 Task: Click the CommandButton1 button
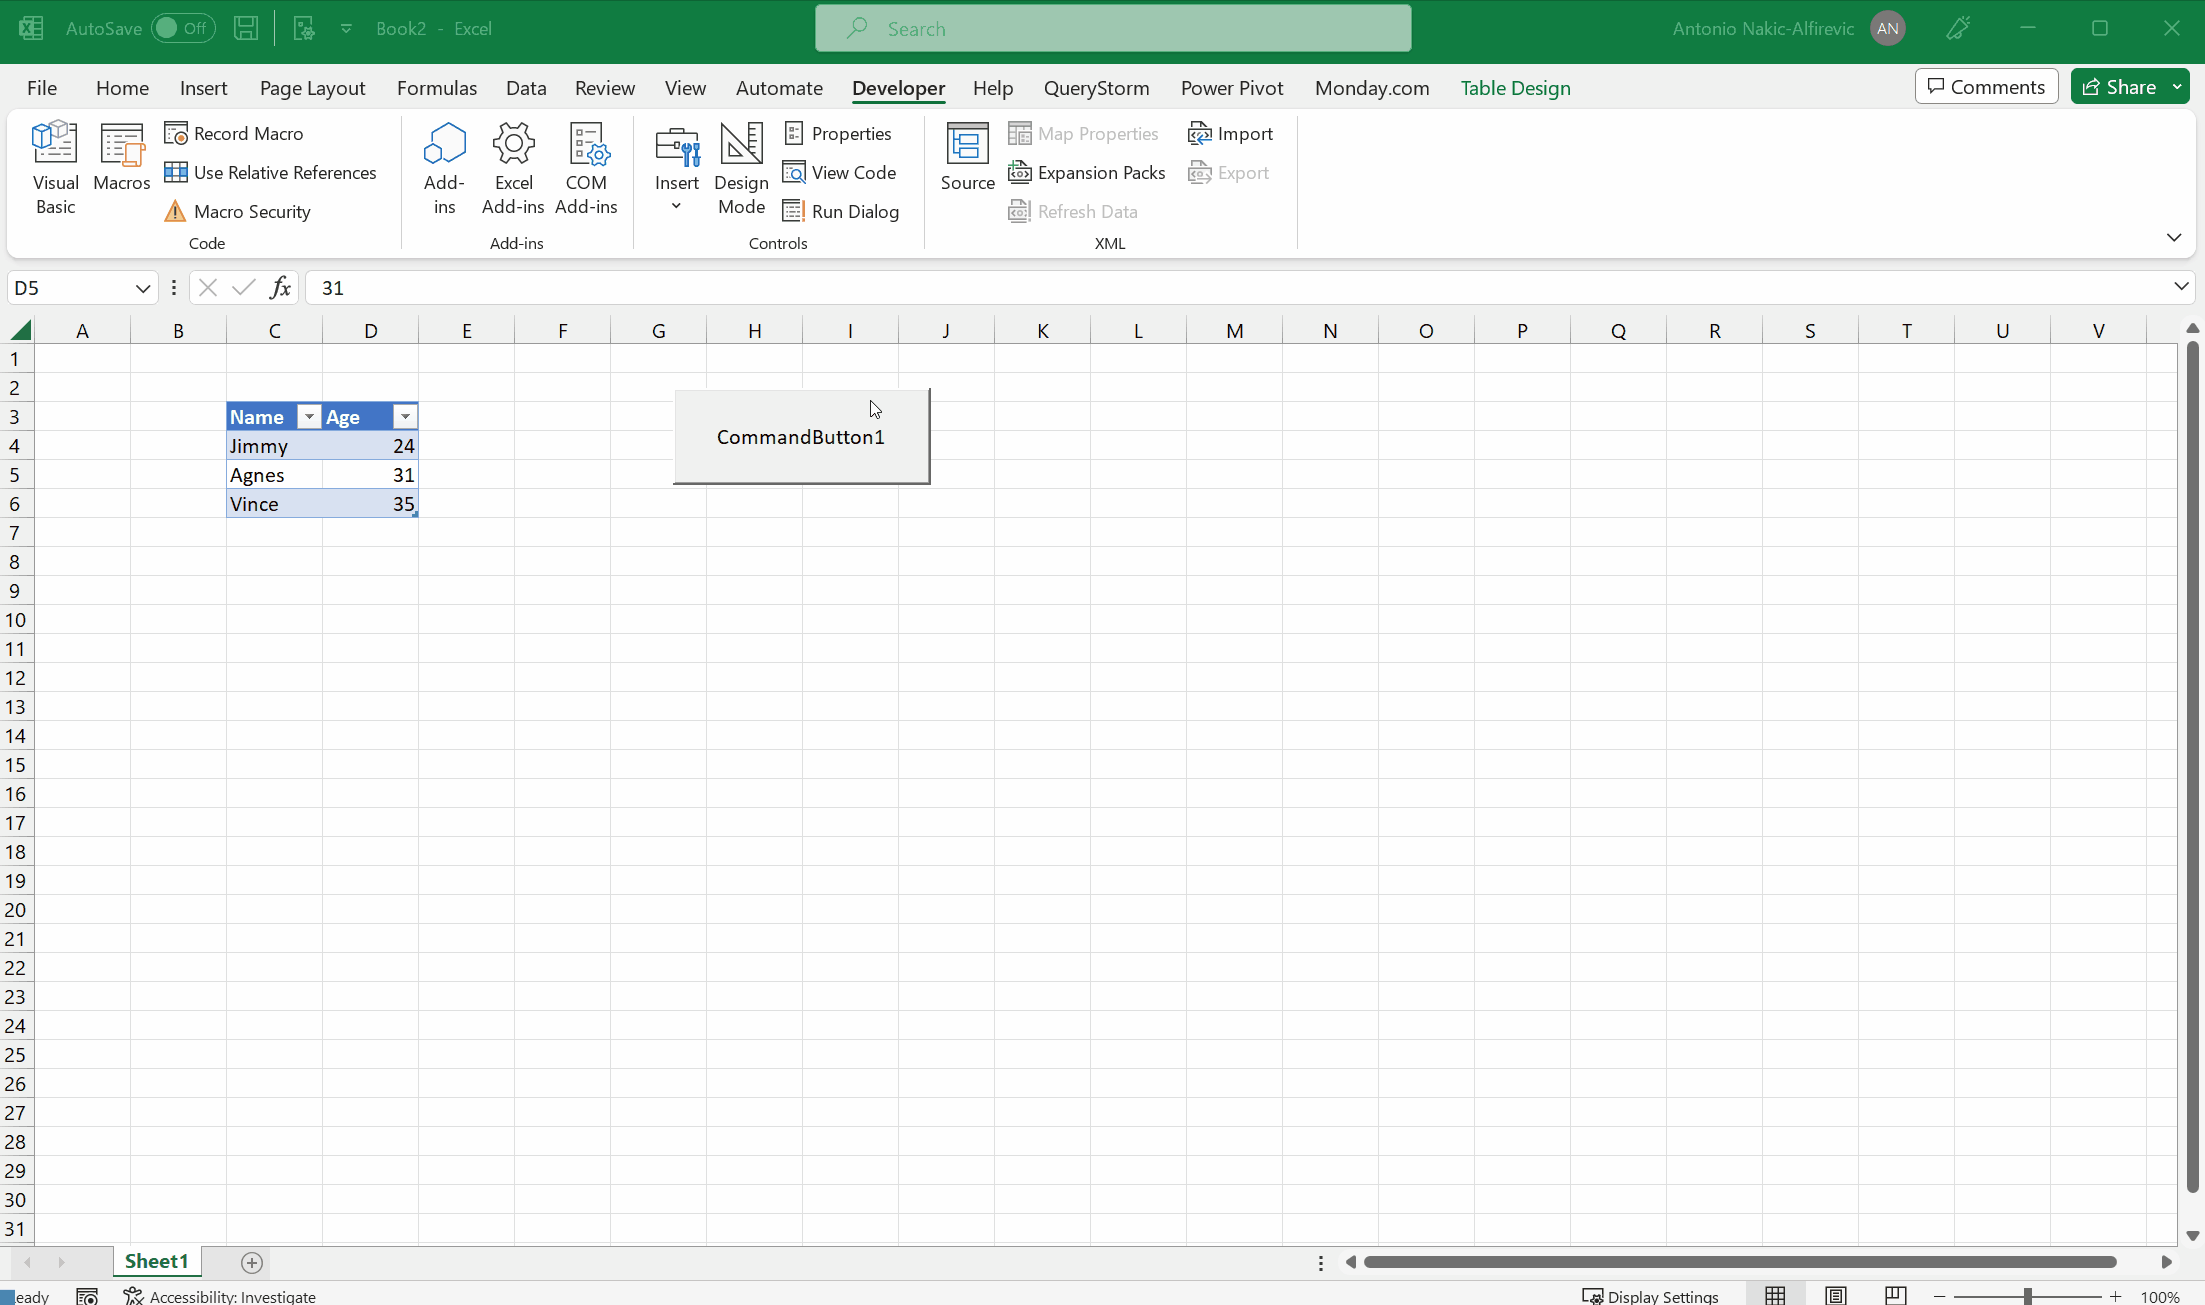[x=801, y=437]
